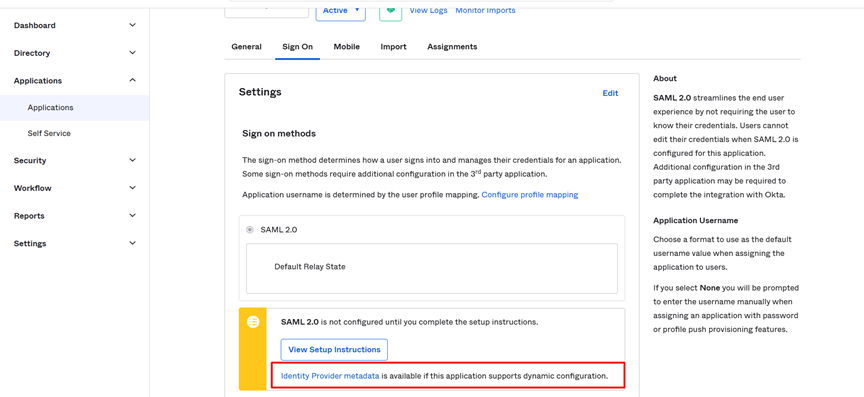Expand the Dashboard menu chevron
864x397 pixels.
click(x=132, y=25)
